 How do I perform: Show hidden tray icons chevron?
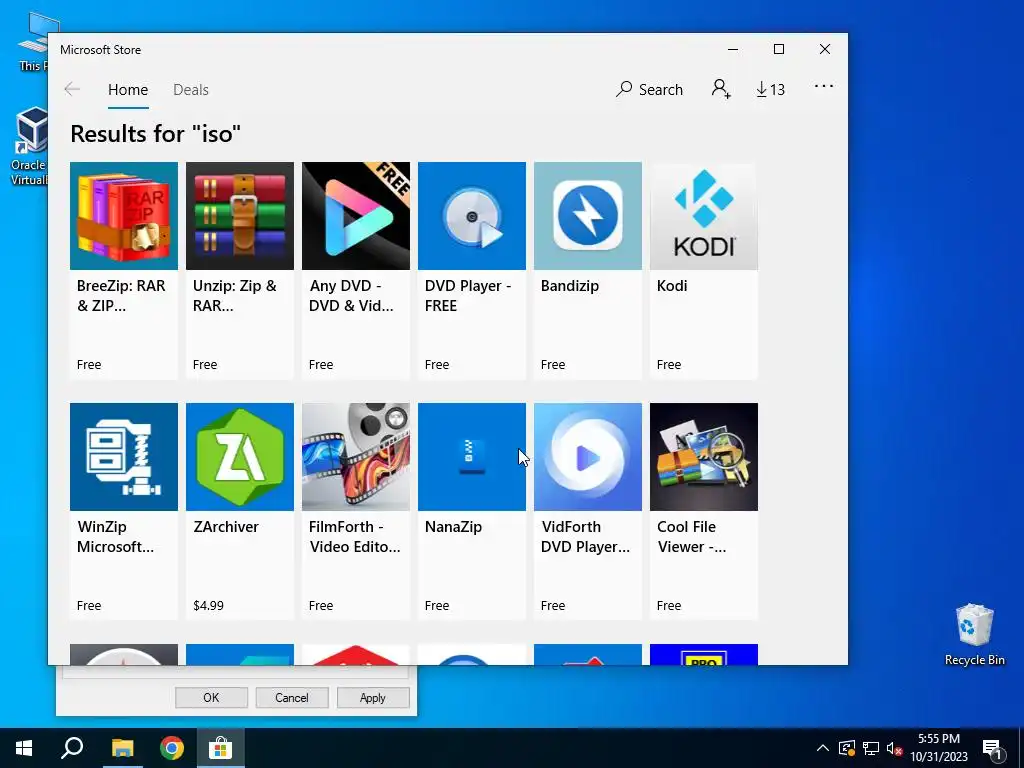(x=823, y=748)
